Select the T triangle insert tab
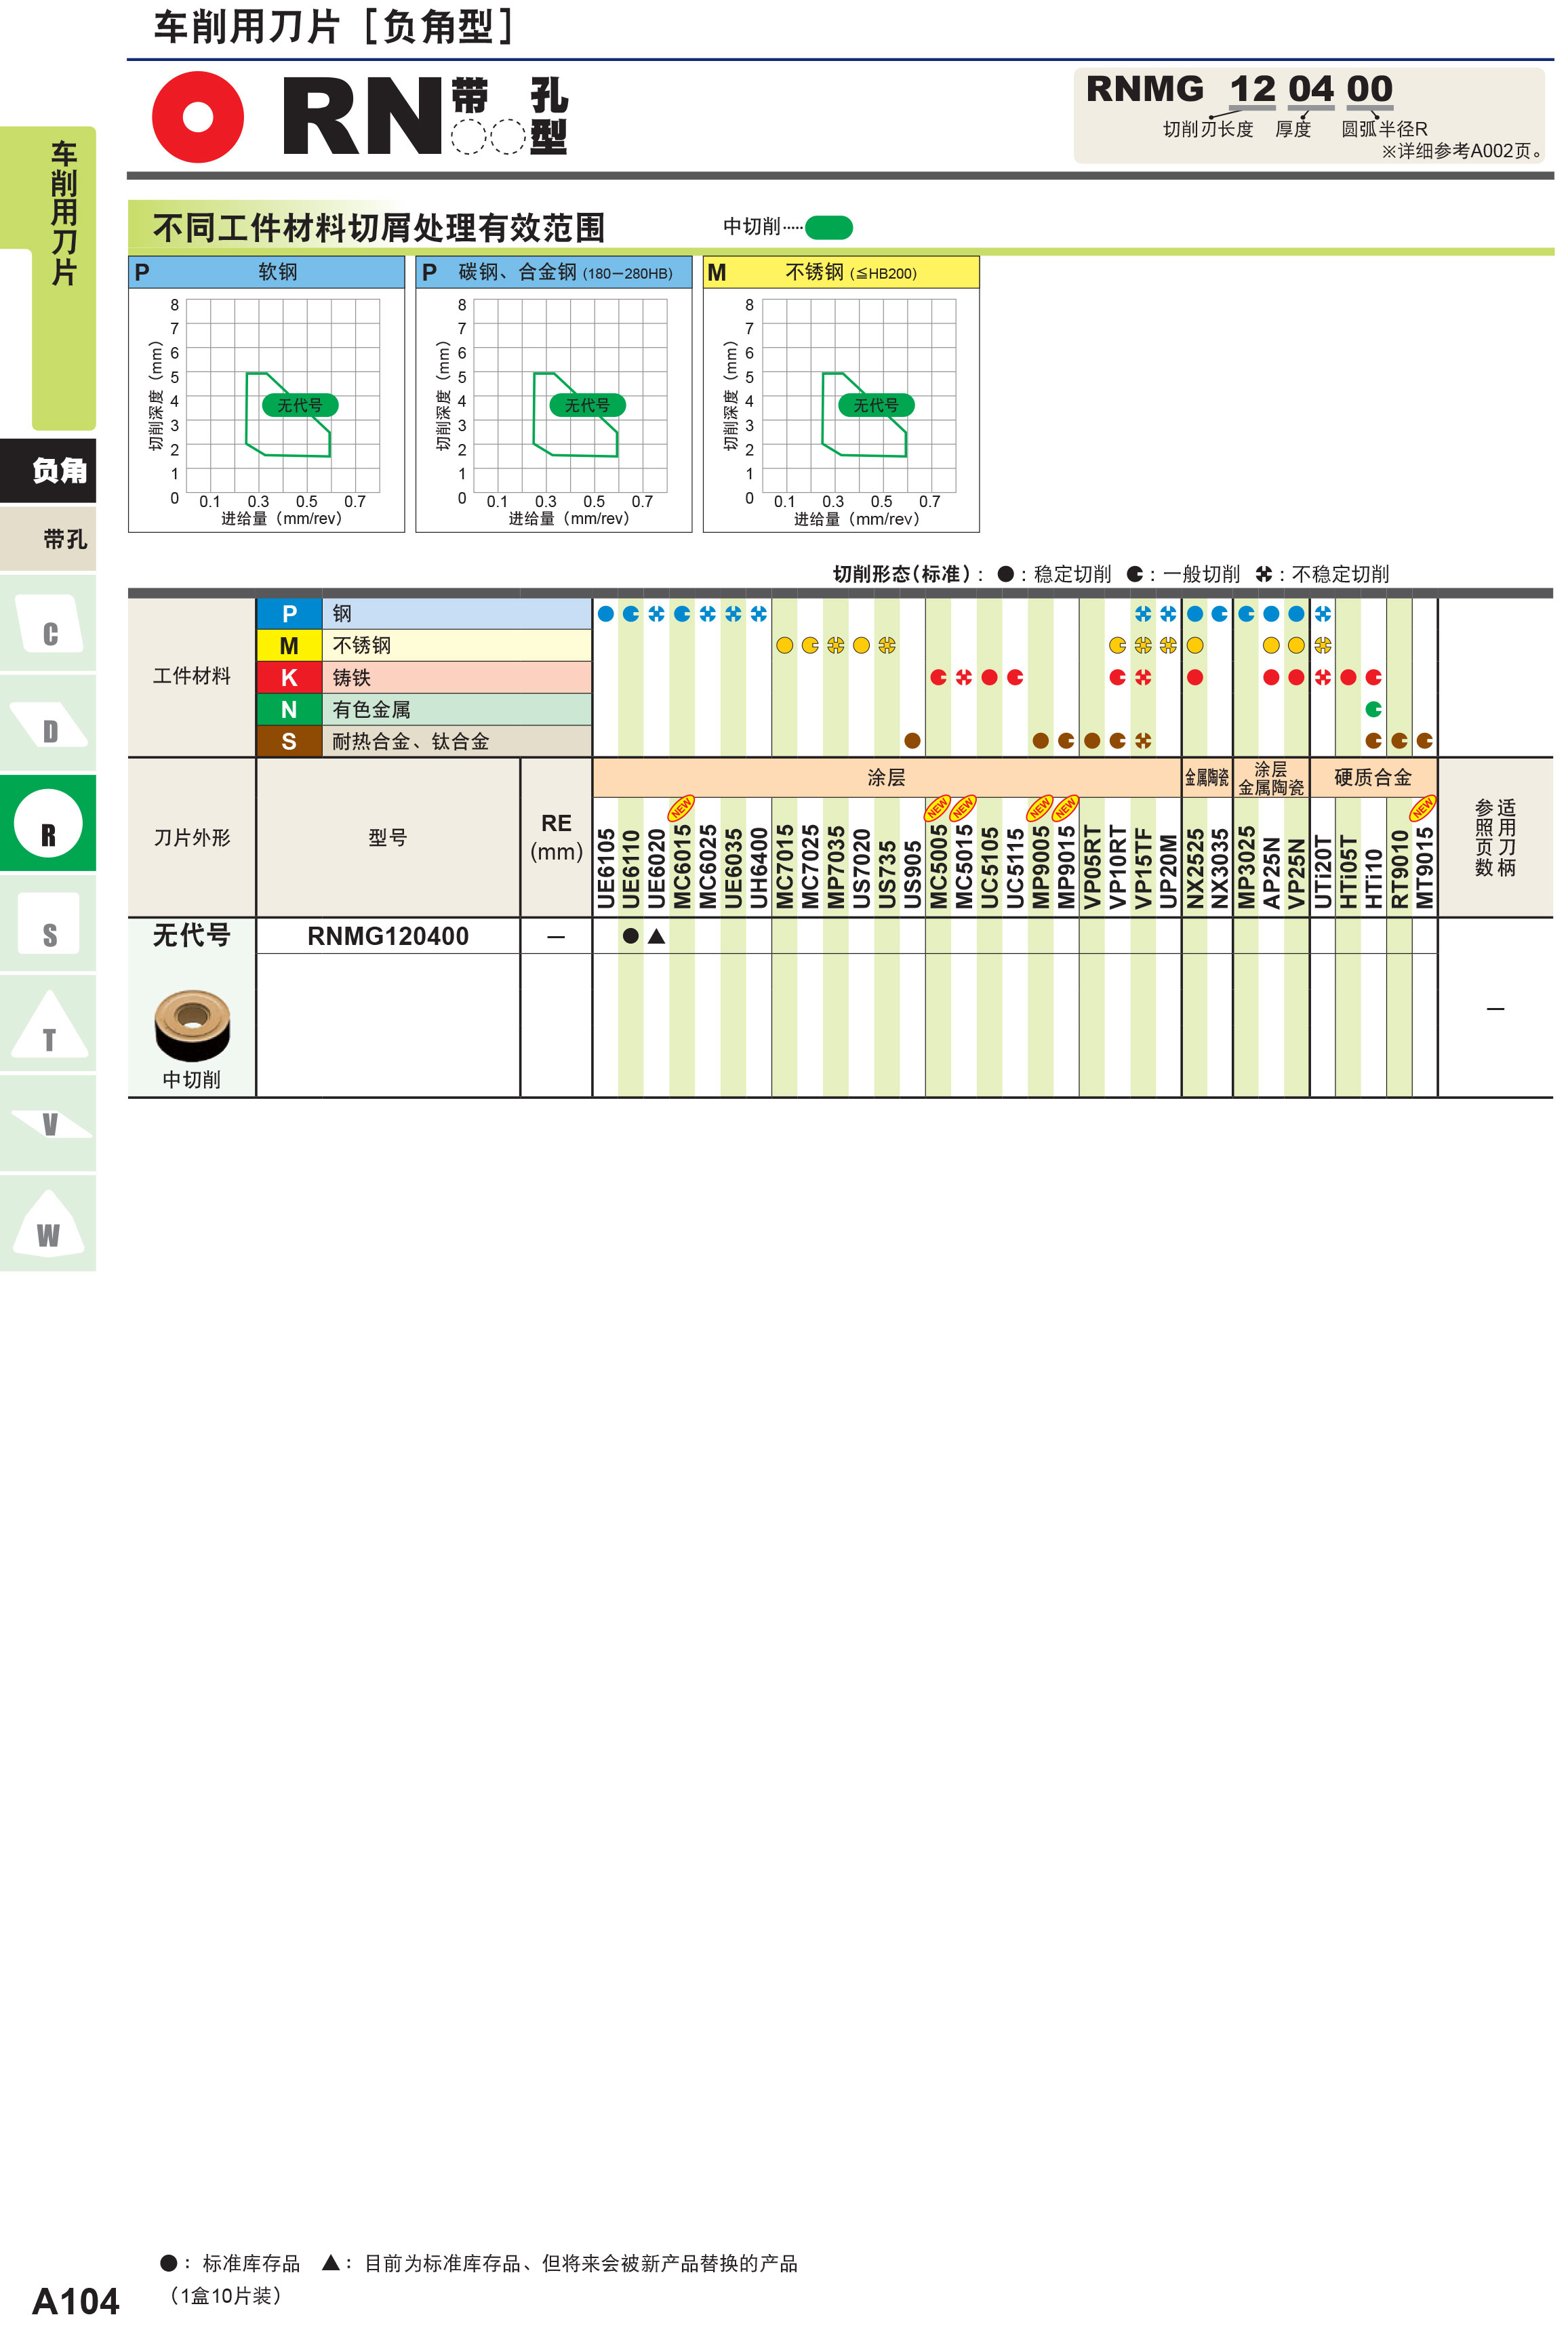This screenshot has width=1568, height=2336. coord(48,1022)
